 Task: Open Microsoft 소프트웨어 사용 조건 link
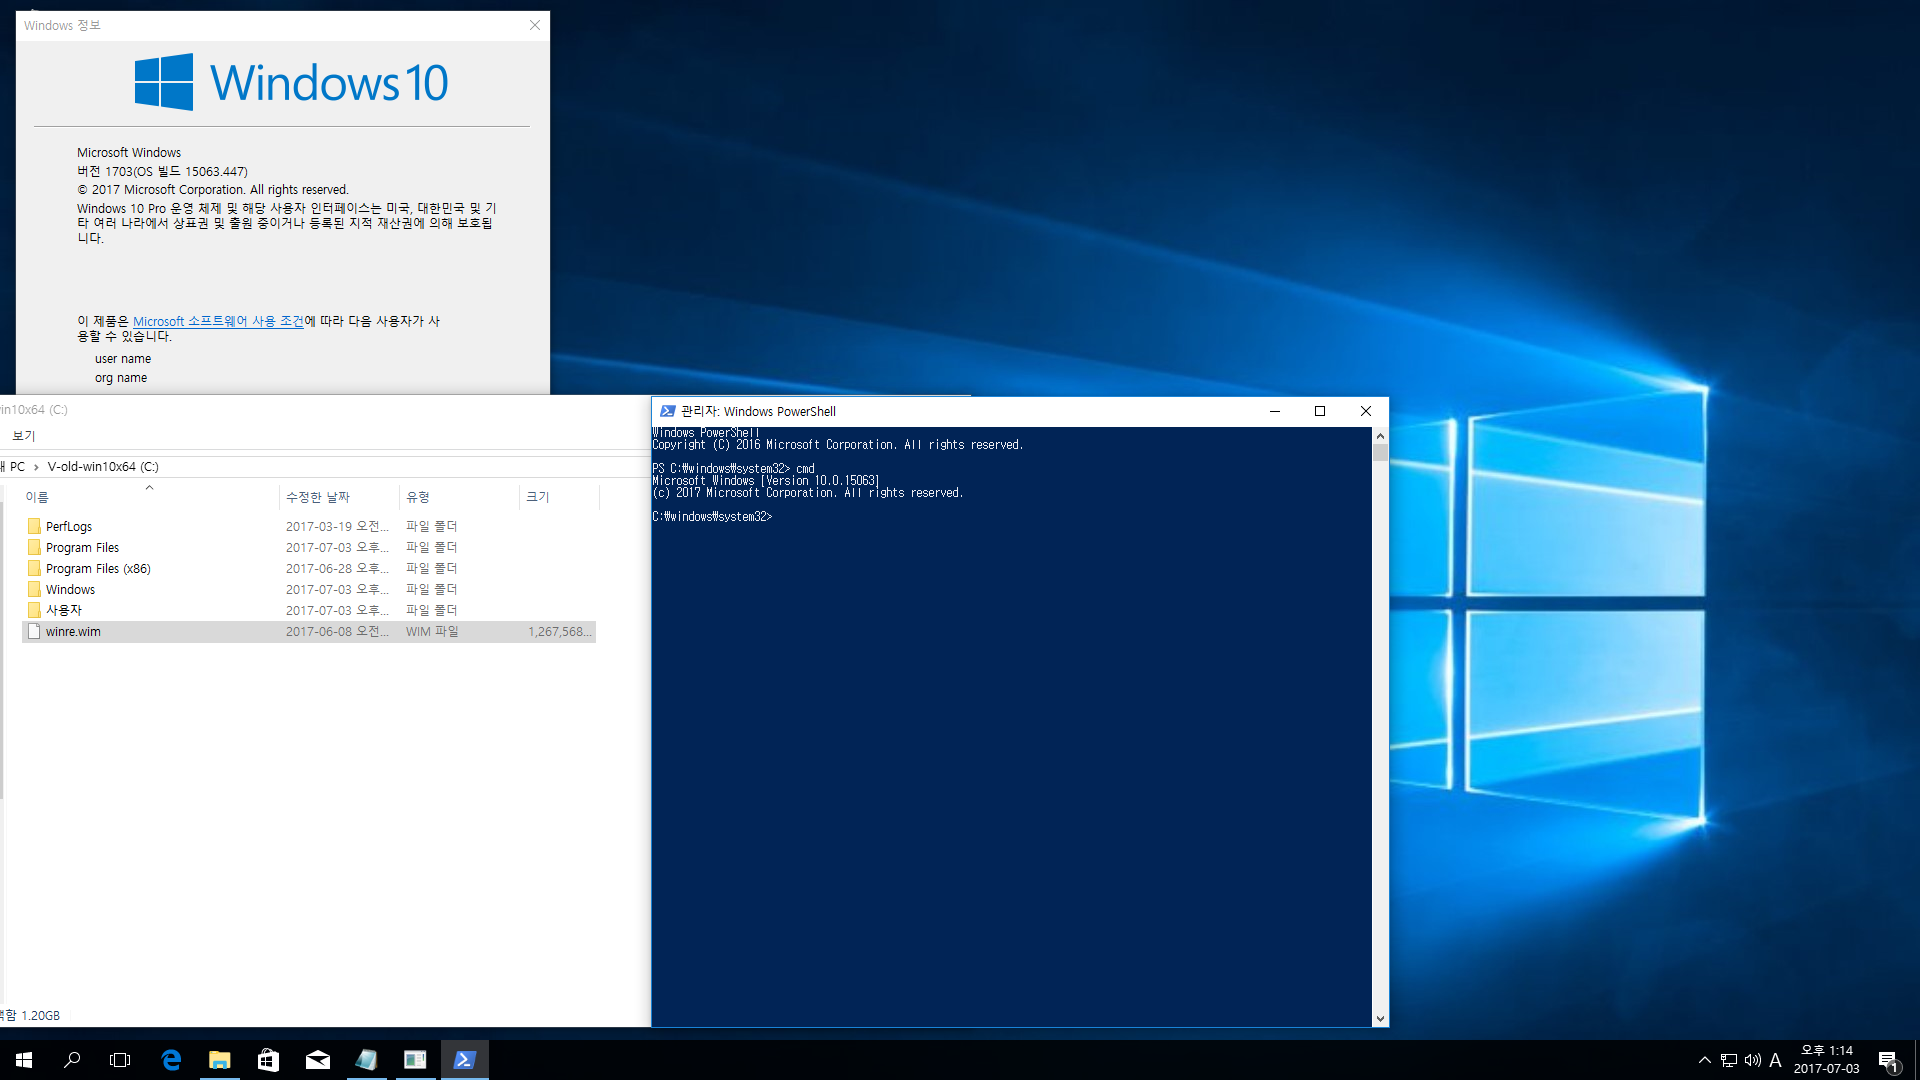click(218, 321)
